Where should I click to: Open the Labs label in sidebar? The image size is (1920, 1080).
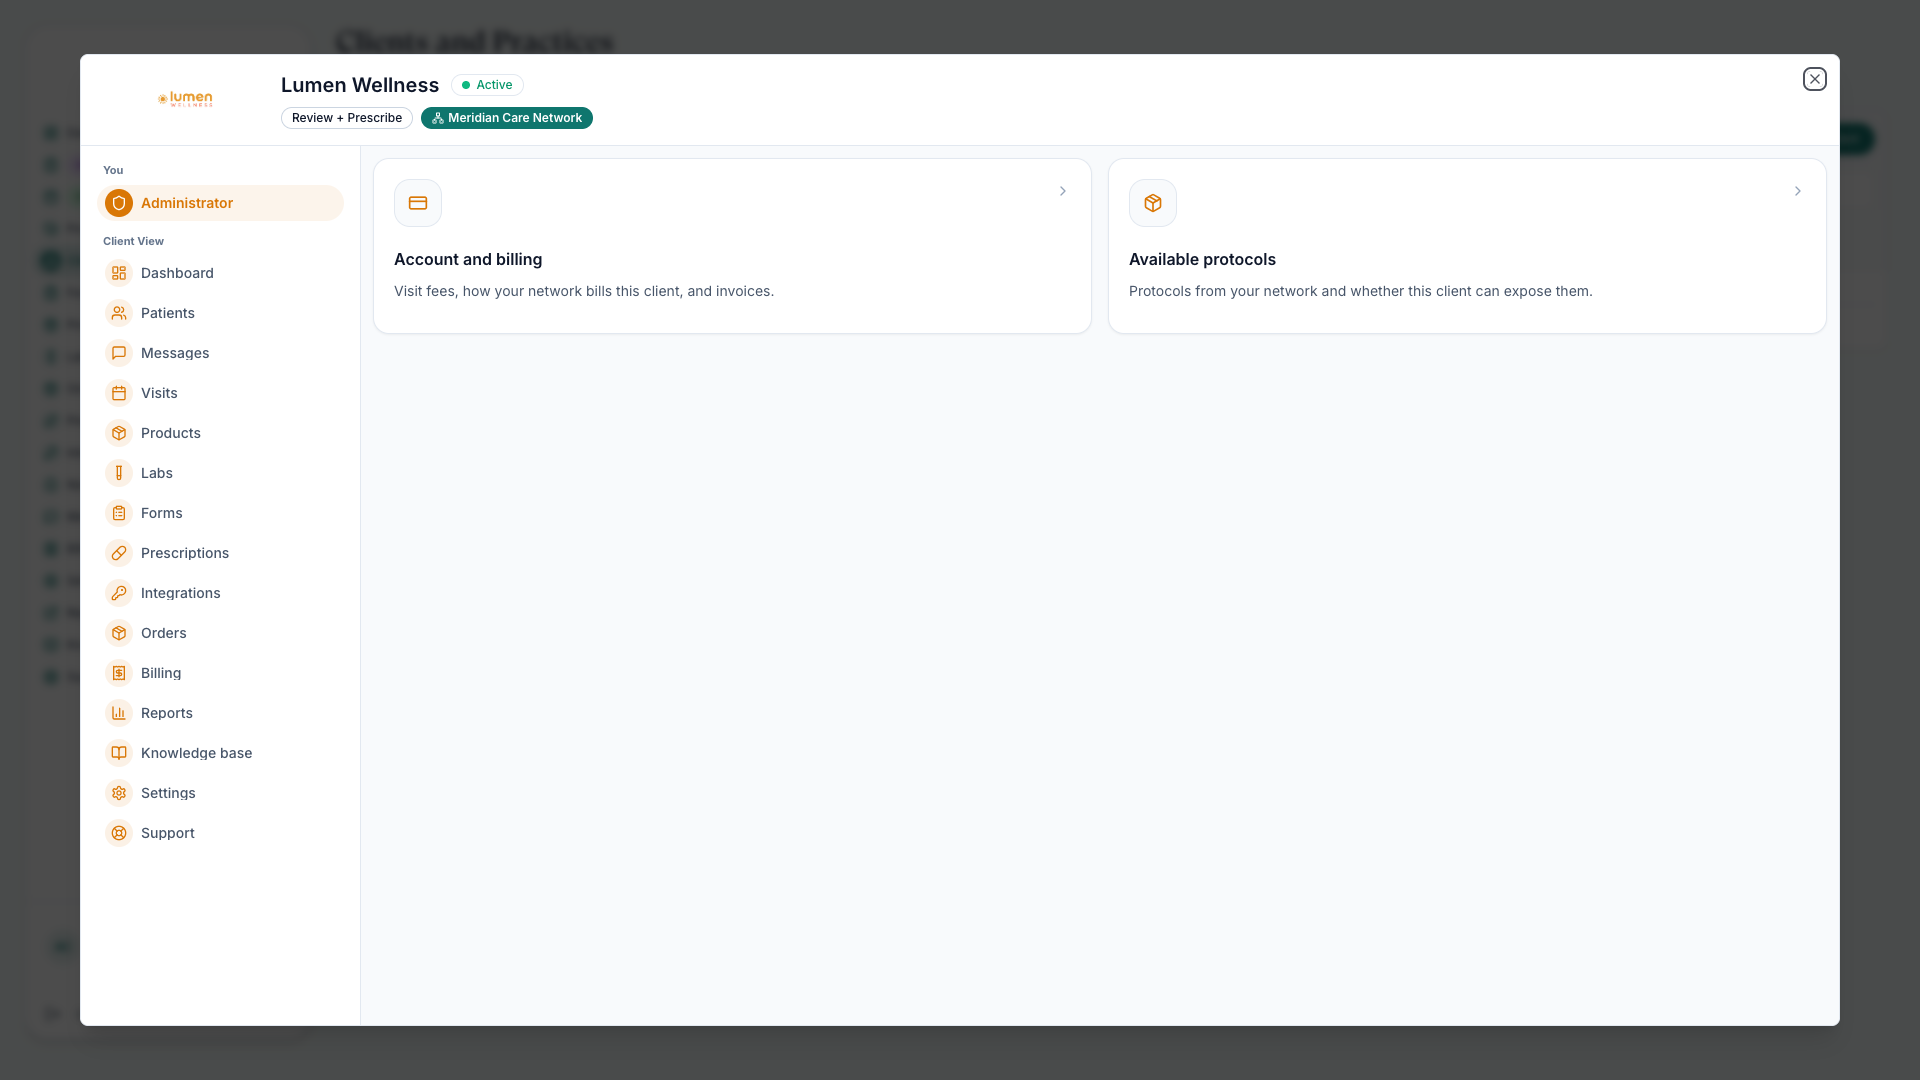(157, 473)
